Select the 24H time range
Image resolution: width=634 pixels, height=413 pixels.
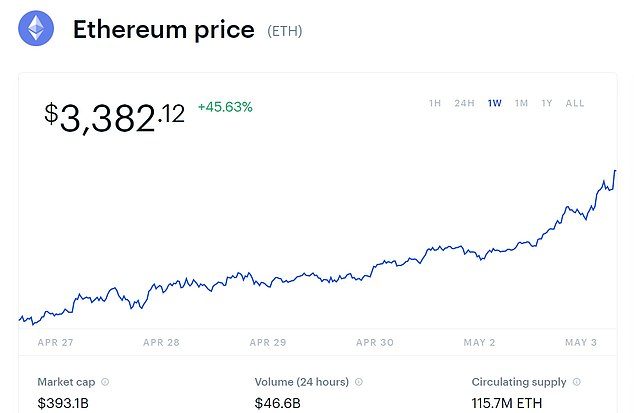click(x=464, y=103)
